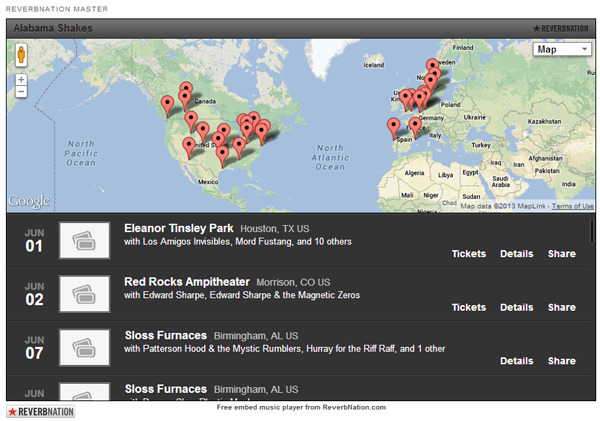Open the Map type dropdown
The height and width of the screenshot is (421, 600).
[x=563, y=49]
